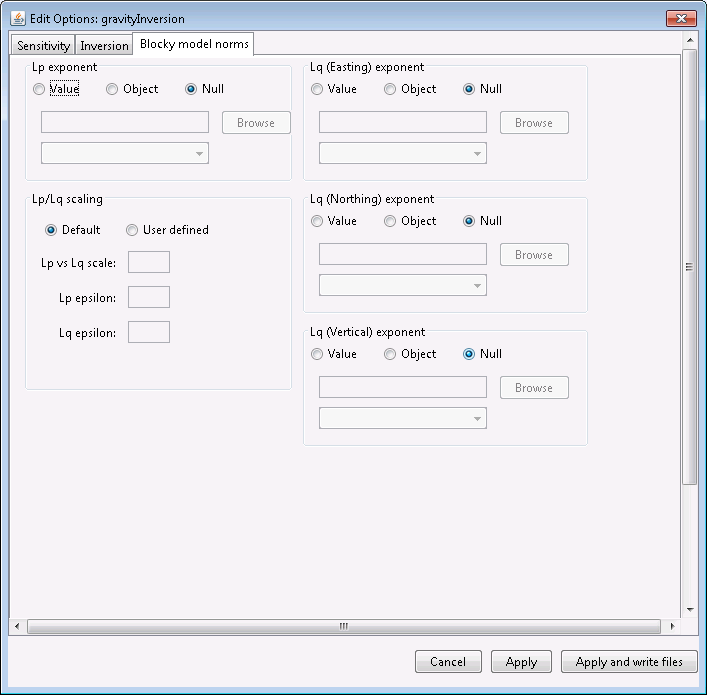Click the vertical scrollbar up arrow
This screenshot has height=695, width=707.
690,41
